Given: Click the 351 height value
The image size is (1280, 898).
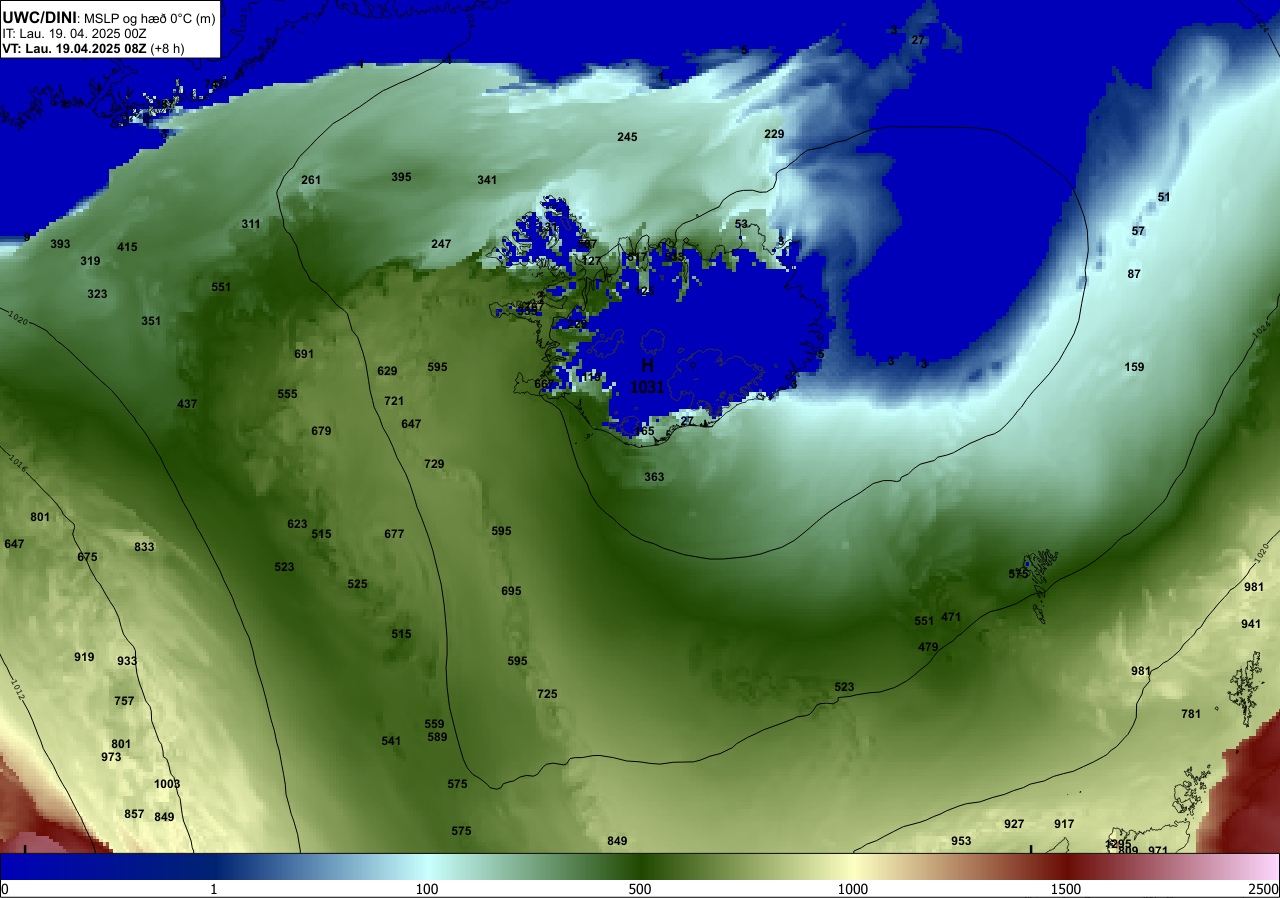Looking at the screenshot, I should 150,321.
